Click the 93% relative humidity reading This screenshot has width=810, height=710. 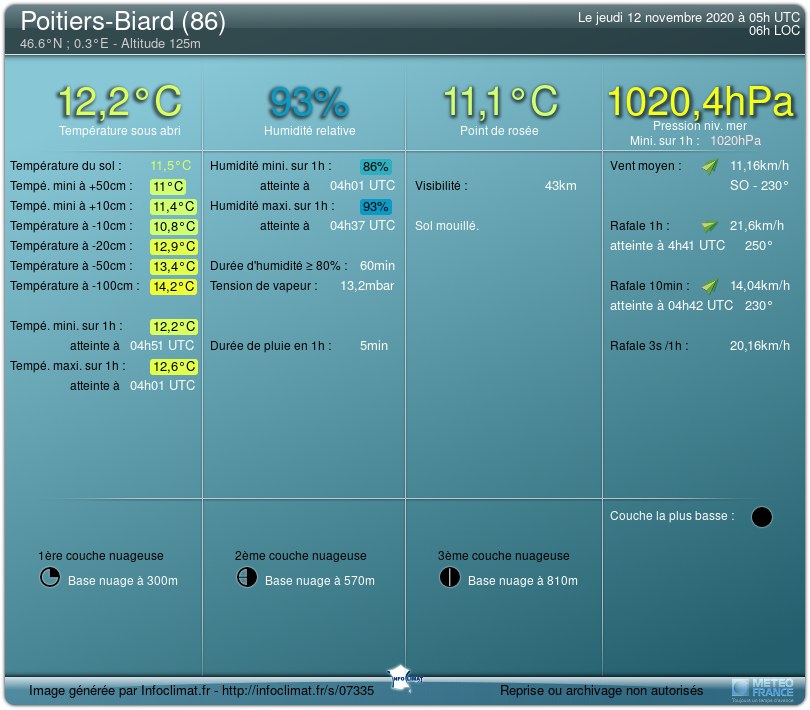309,102
